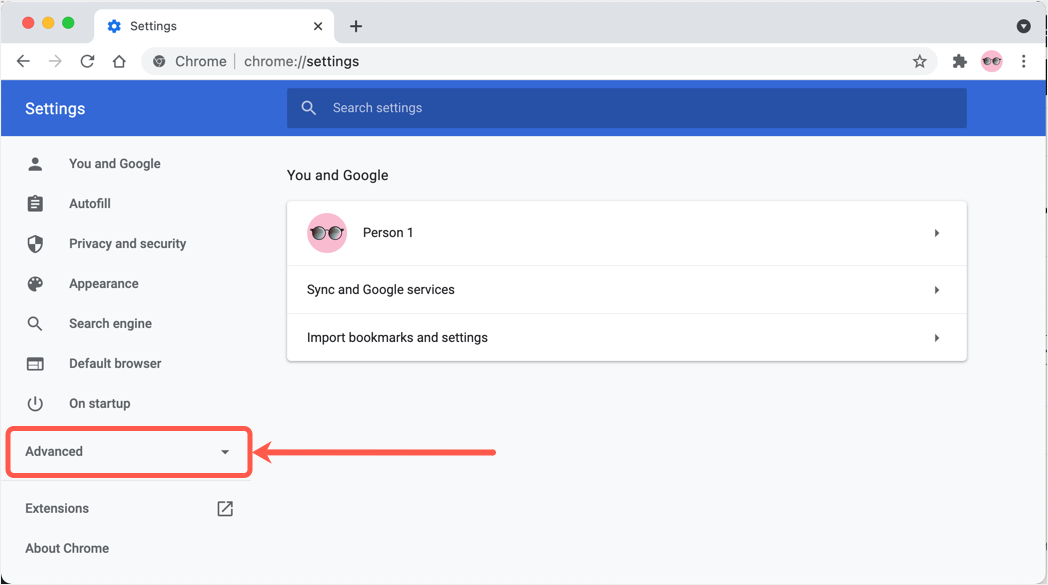This screenshot has width=1048, height=585.
Task: Open the Extensions puzzle icon
Action: (x=959, y=61)
